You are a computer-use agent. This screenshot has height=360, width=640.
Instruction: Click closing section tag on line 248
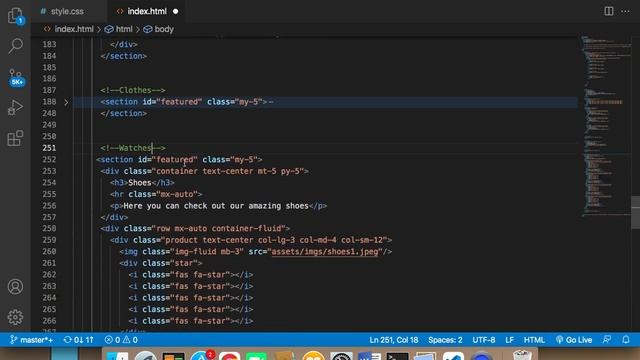click(124, 113)
